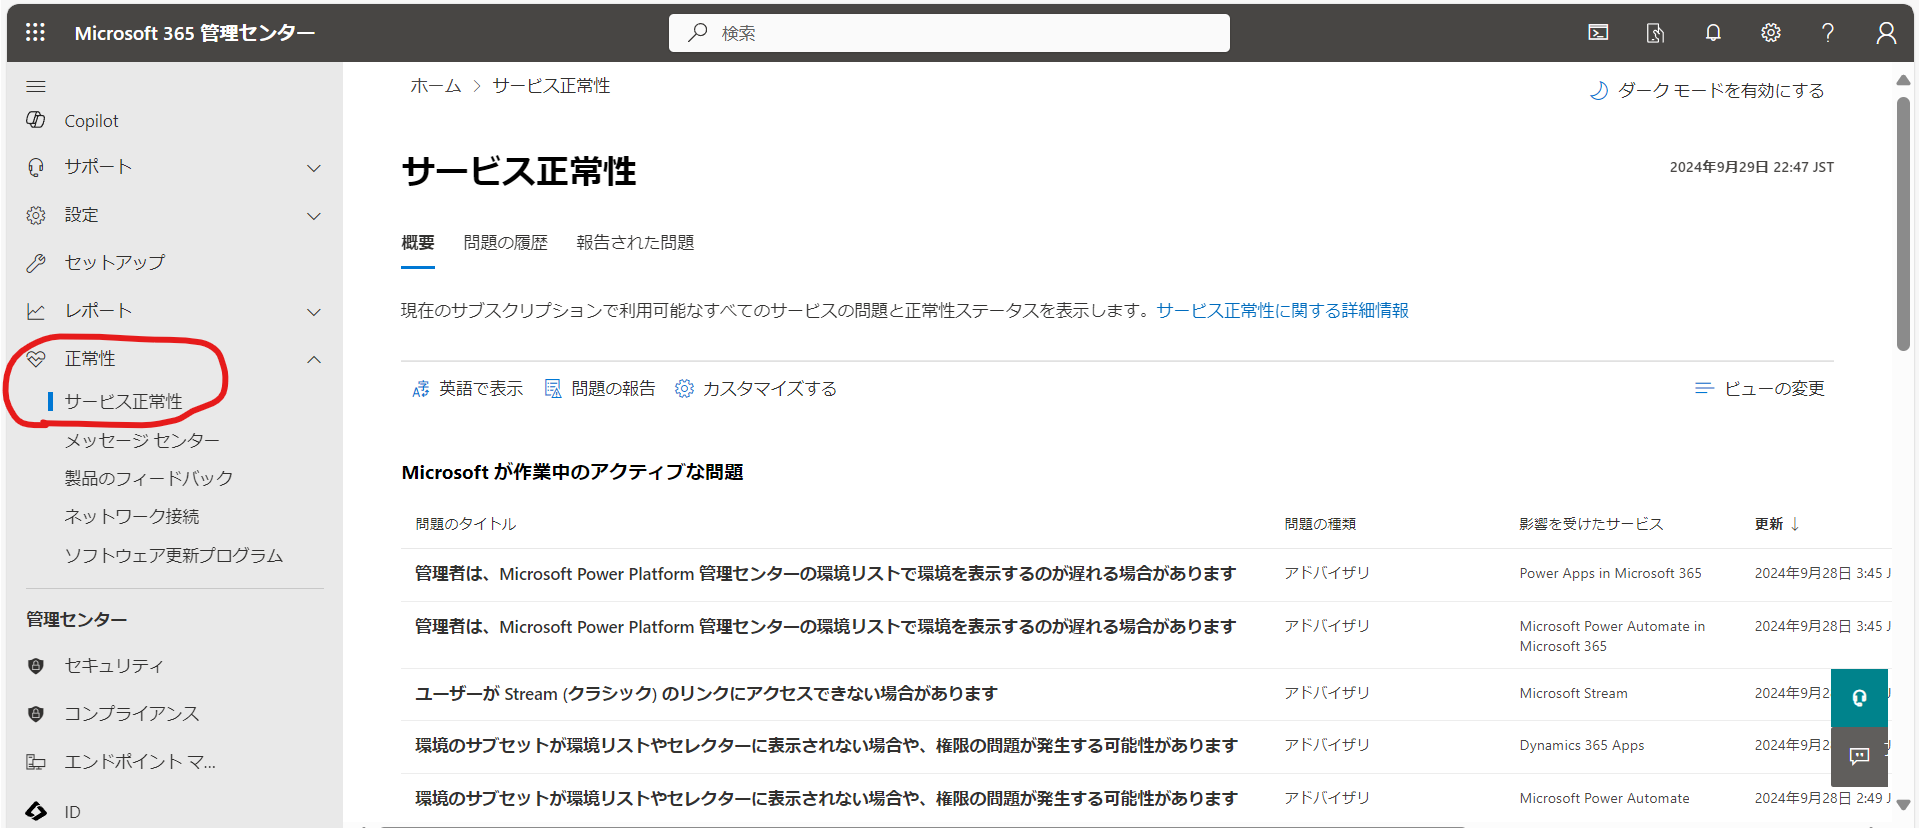Screen dimensions: 1919x828
Task: Click the page vertical scrollbar thumb
Action: click(1903, 224)
